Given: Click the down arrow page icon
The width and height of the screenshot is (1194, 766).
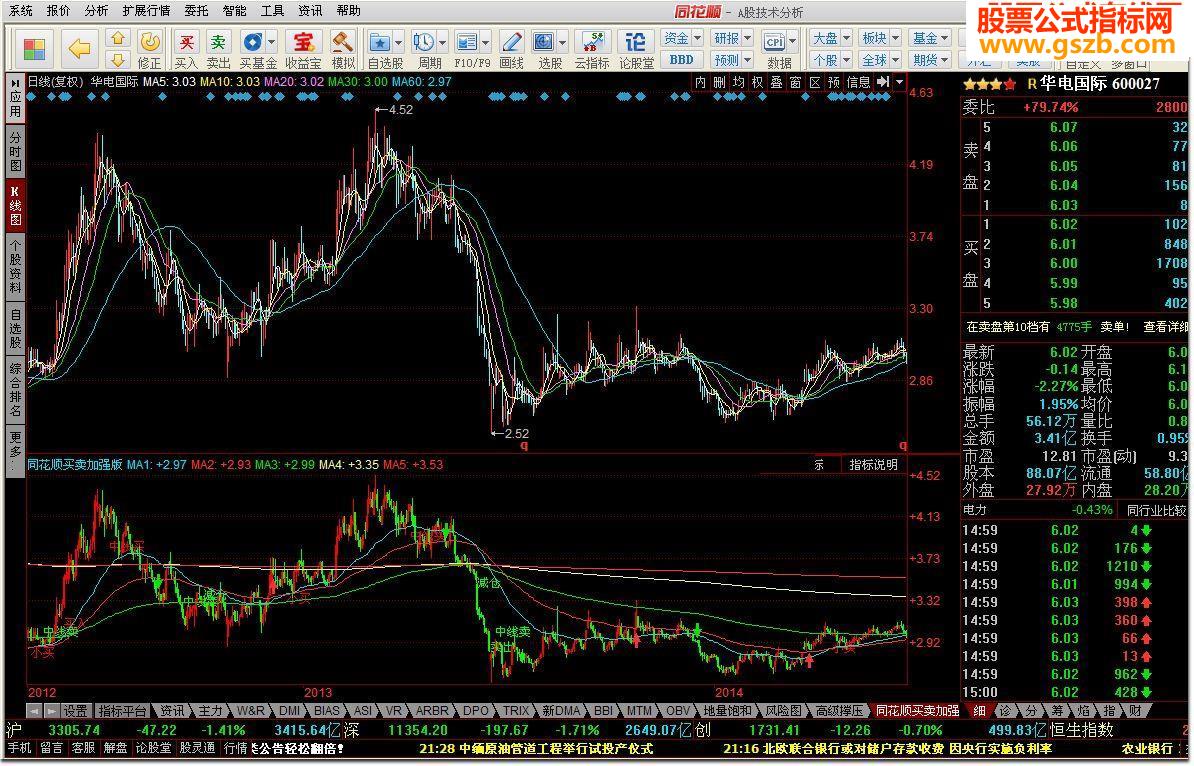Looking at the screenshot, I should tap(117, 59).
